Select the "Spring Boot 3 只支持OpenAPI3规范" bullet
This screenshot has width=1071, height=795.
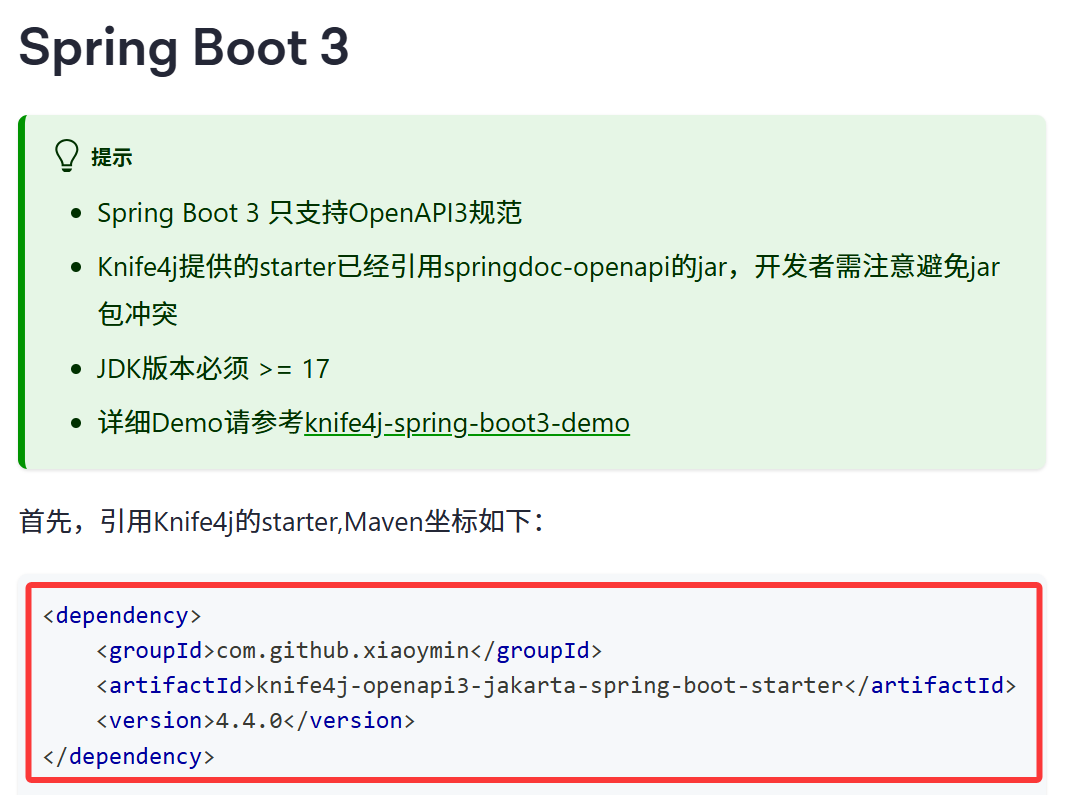click(x=309, y=213)
